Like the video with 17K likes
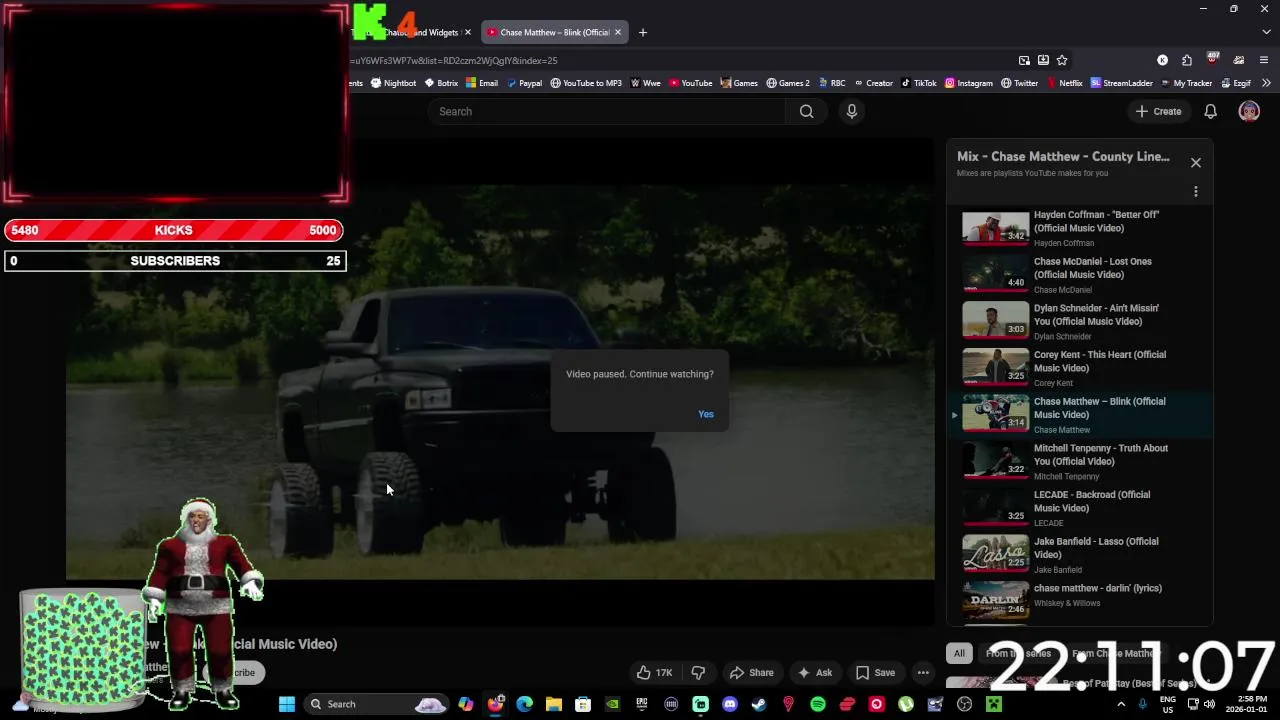The height and width of the screenshot is (720, 1280). pos(655,672)
